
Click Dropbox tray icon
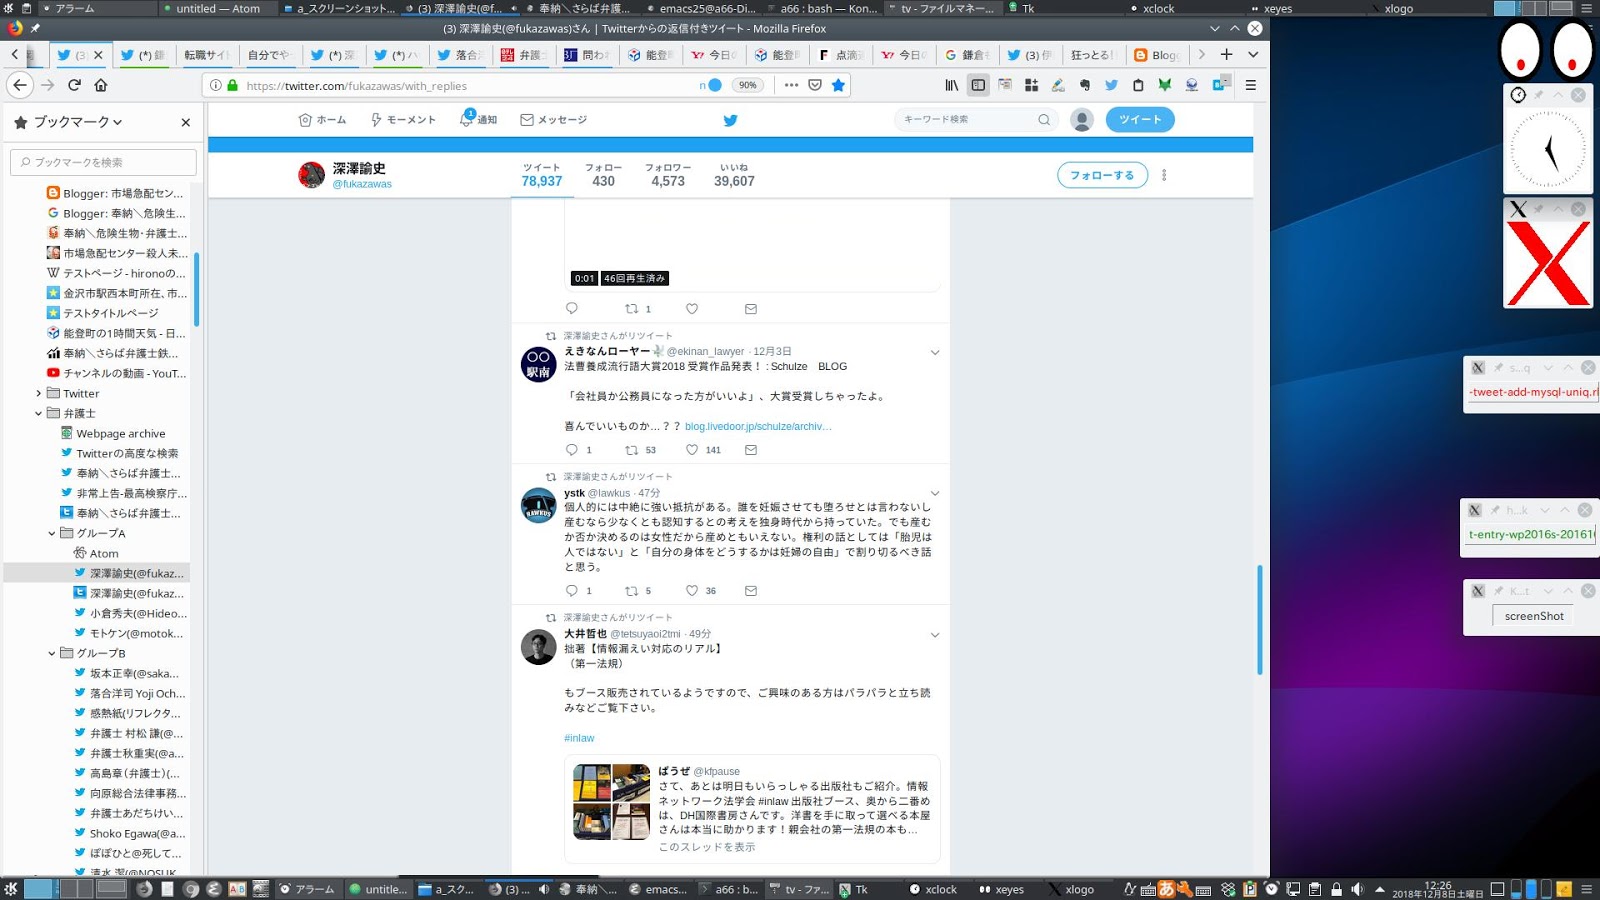(1228, 889)
